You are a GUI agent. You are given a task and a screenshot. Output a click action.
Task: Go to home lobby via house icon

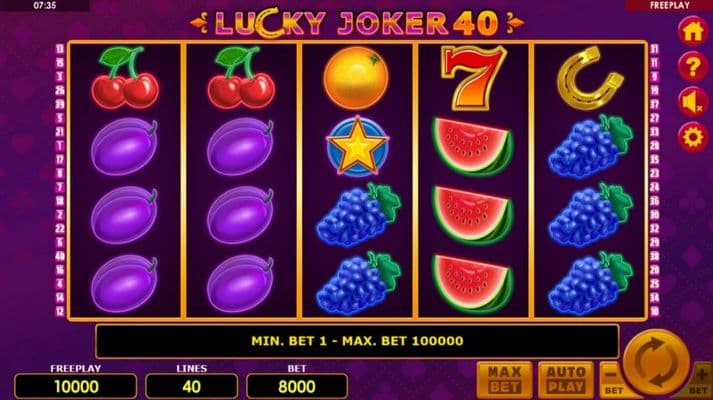(x=693, y=32)
